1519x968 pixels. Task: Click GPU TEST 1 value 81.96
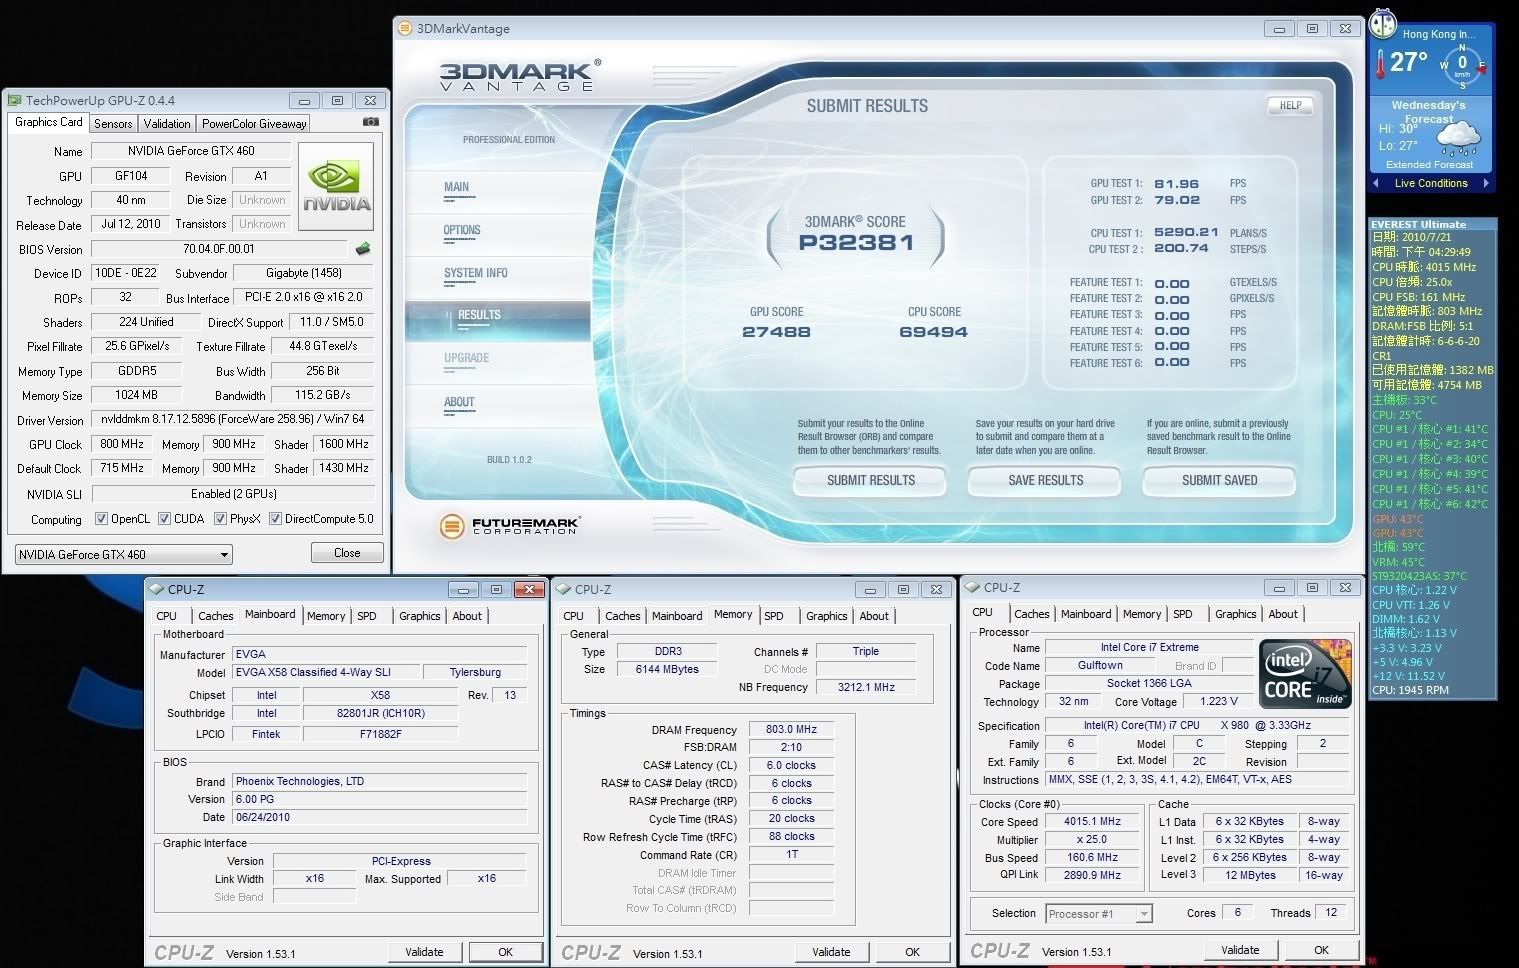[1176, 184]
